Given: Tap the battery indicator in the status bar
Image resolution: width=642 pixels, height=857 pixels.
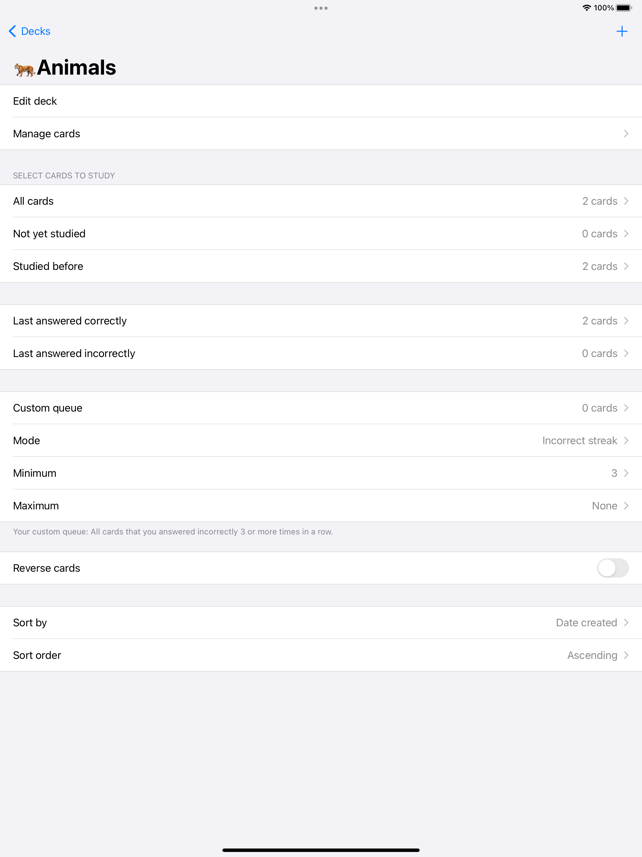Looking at the screenshot, I should (625, 8).
